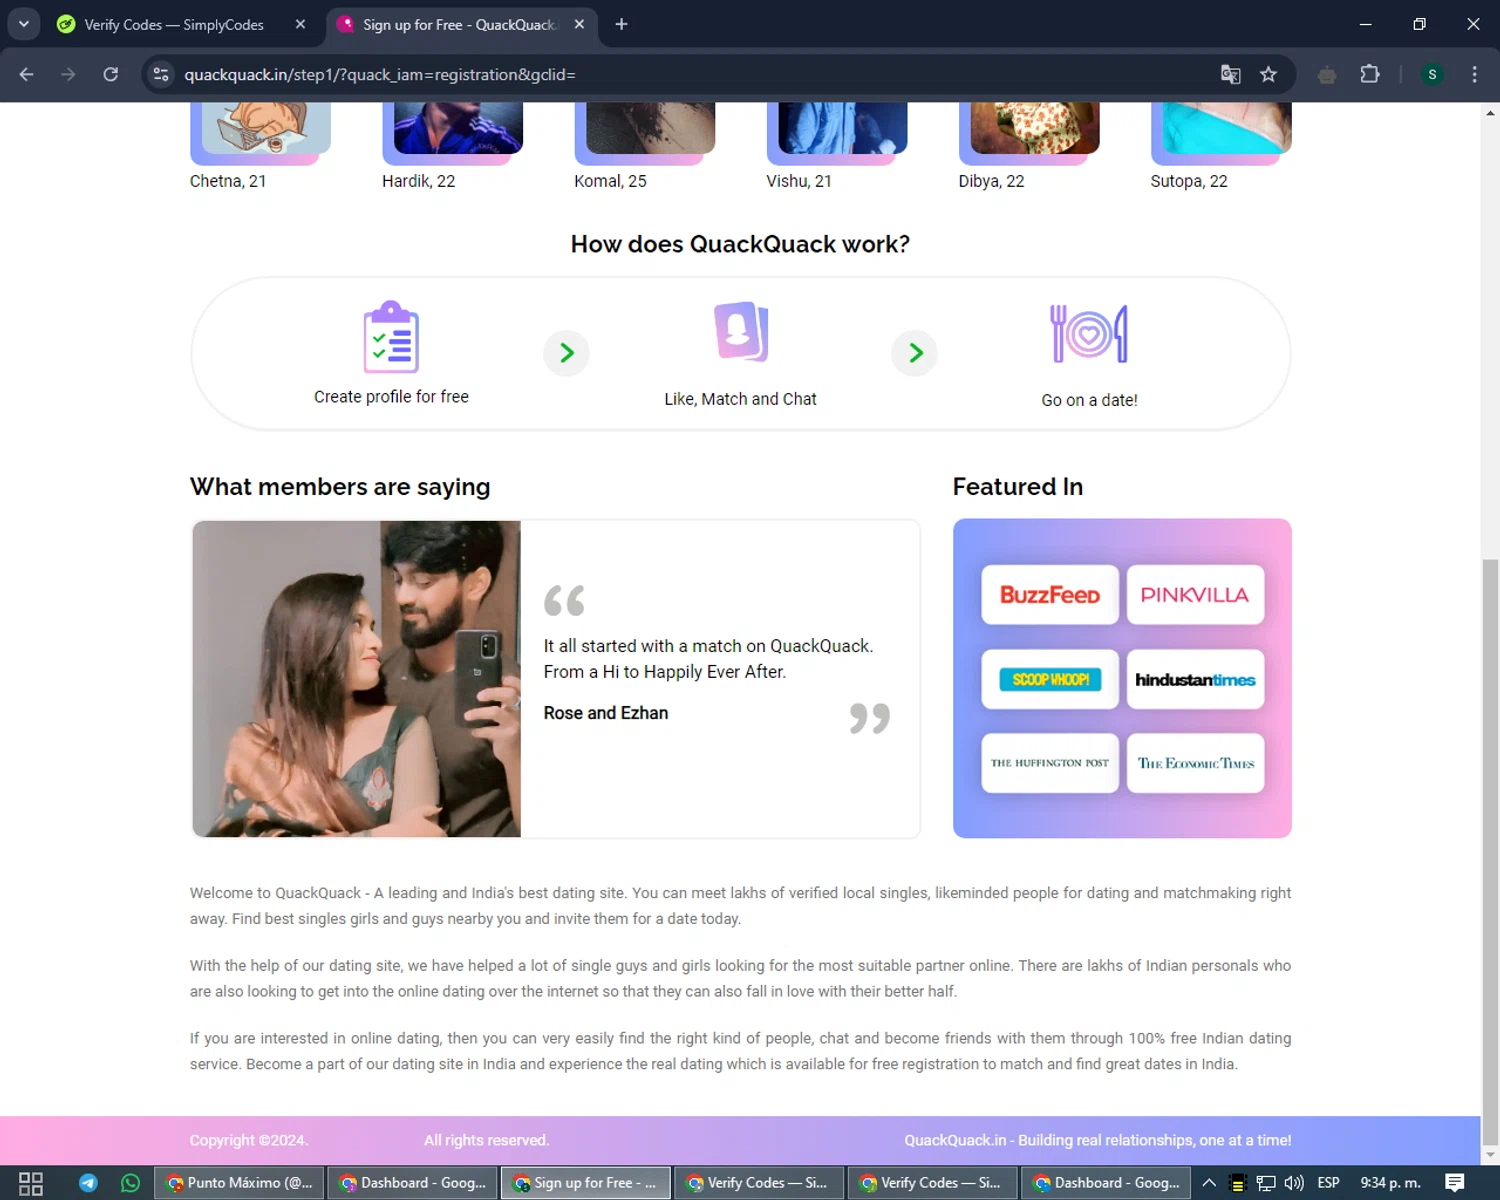Screen dimensions: 1500x1200
Task: Click the Create profile clipboard icon
Action: [x=391, y=337]
